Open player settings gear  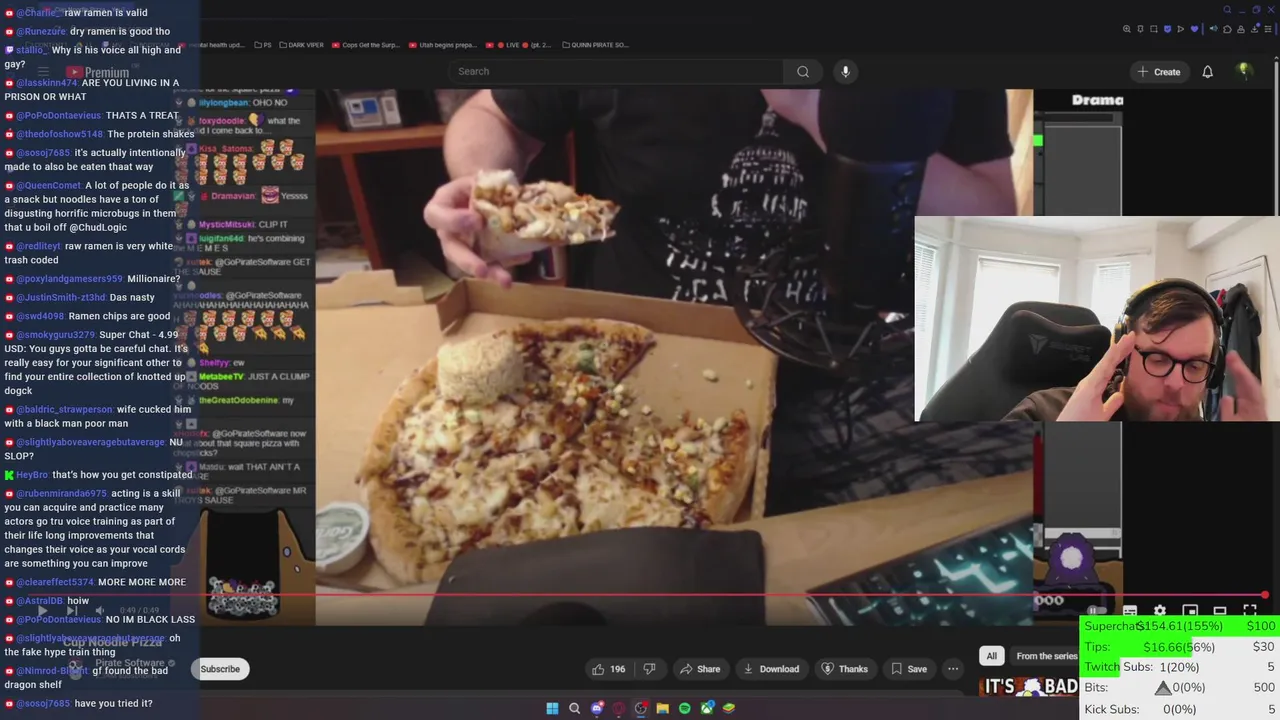[x=1160, y=610]
